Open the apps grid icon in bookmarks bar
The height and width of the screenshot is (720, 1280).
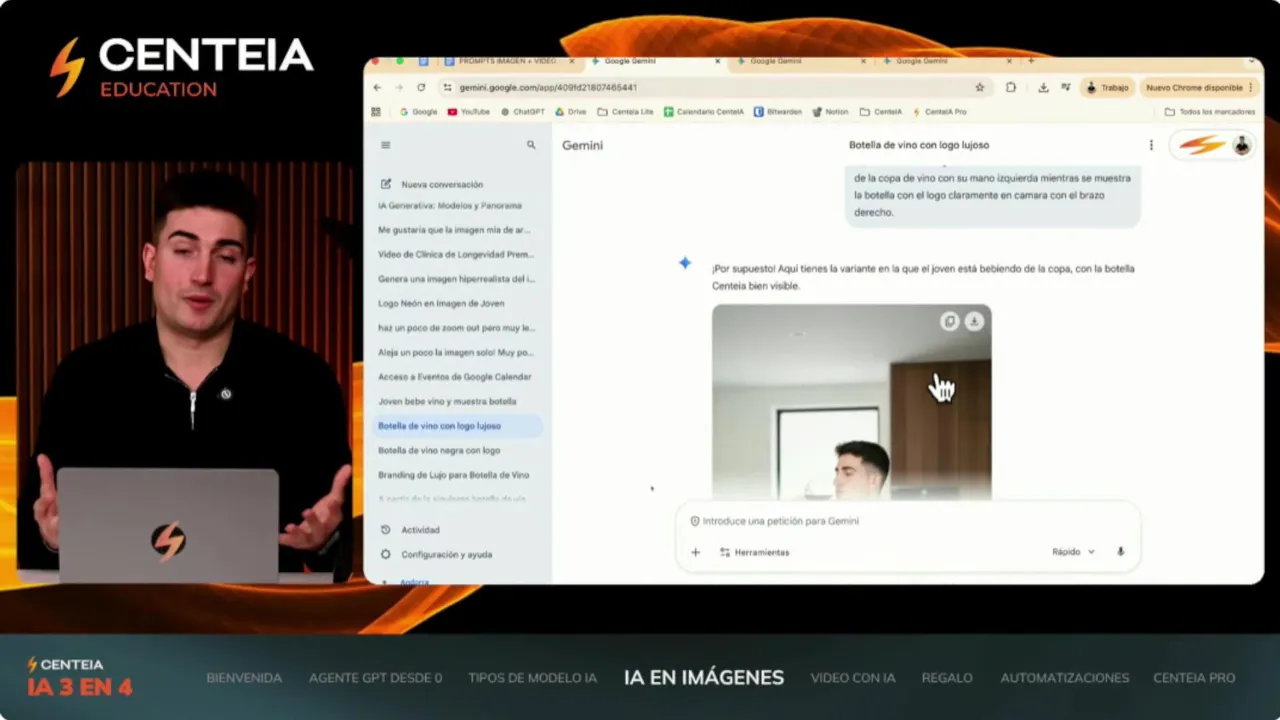[x=377, y=112]
